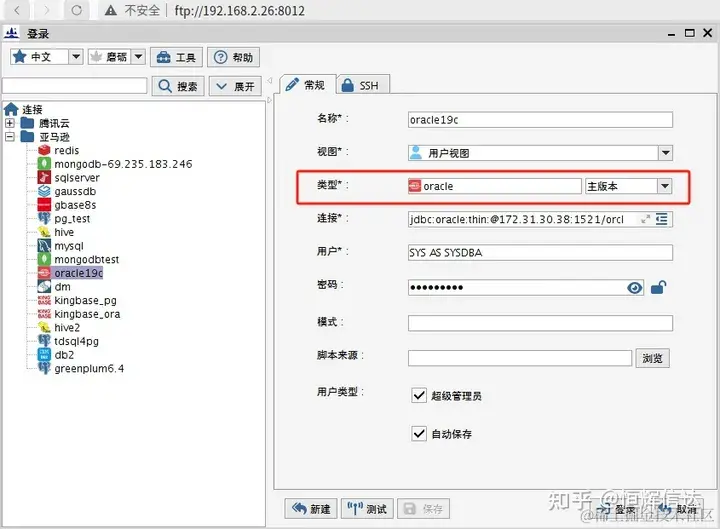The image size is (720, 529).
Task: Click the 浏览 browse button
Action: point(652,358)
